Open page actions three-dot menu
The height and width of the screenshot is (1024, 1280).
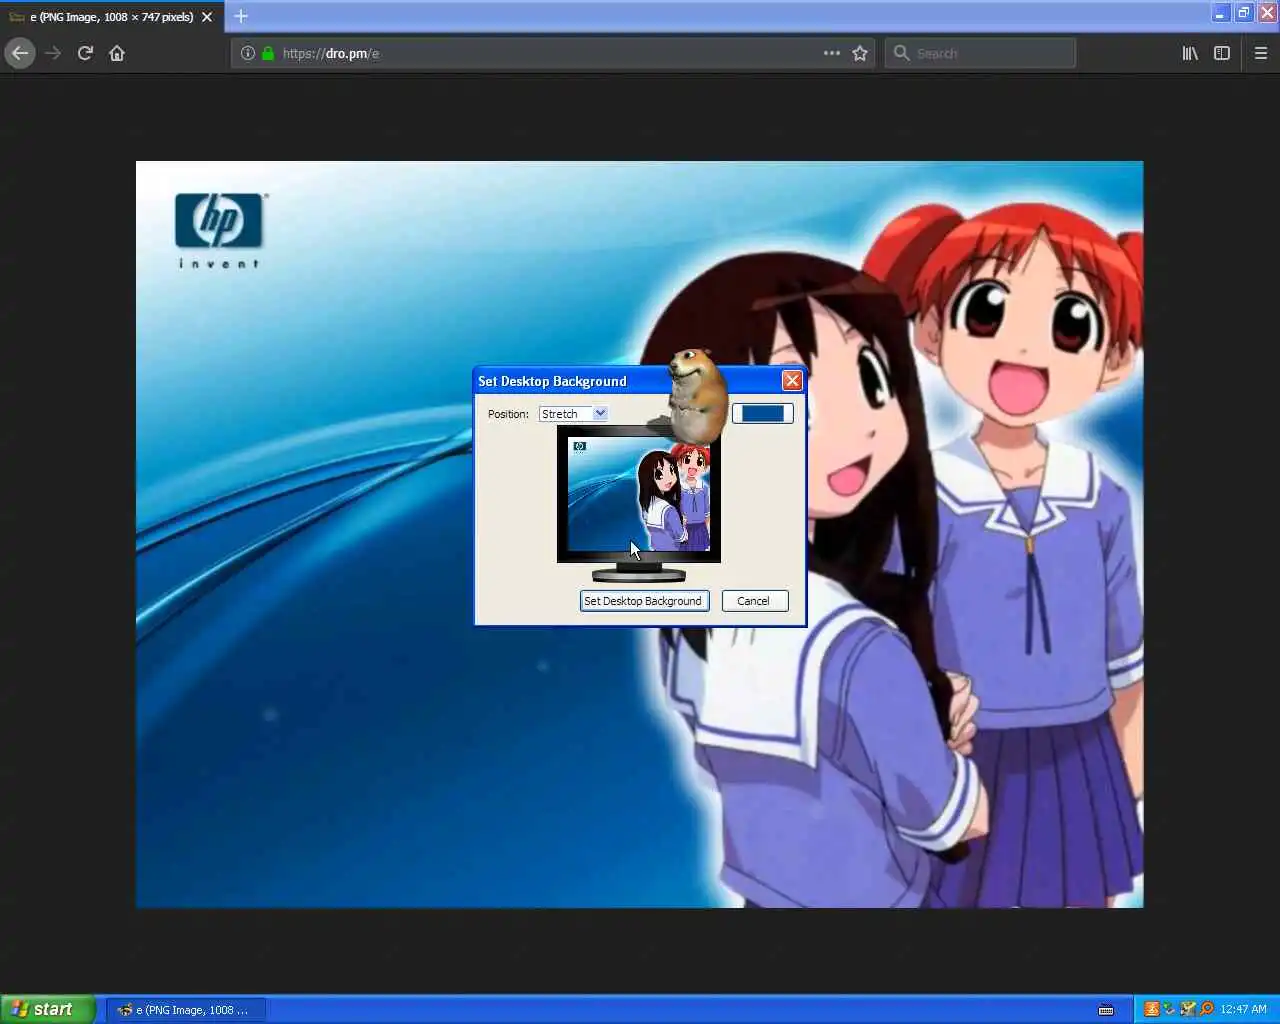(x=832, y=53)
